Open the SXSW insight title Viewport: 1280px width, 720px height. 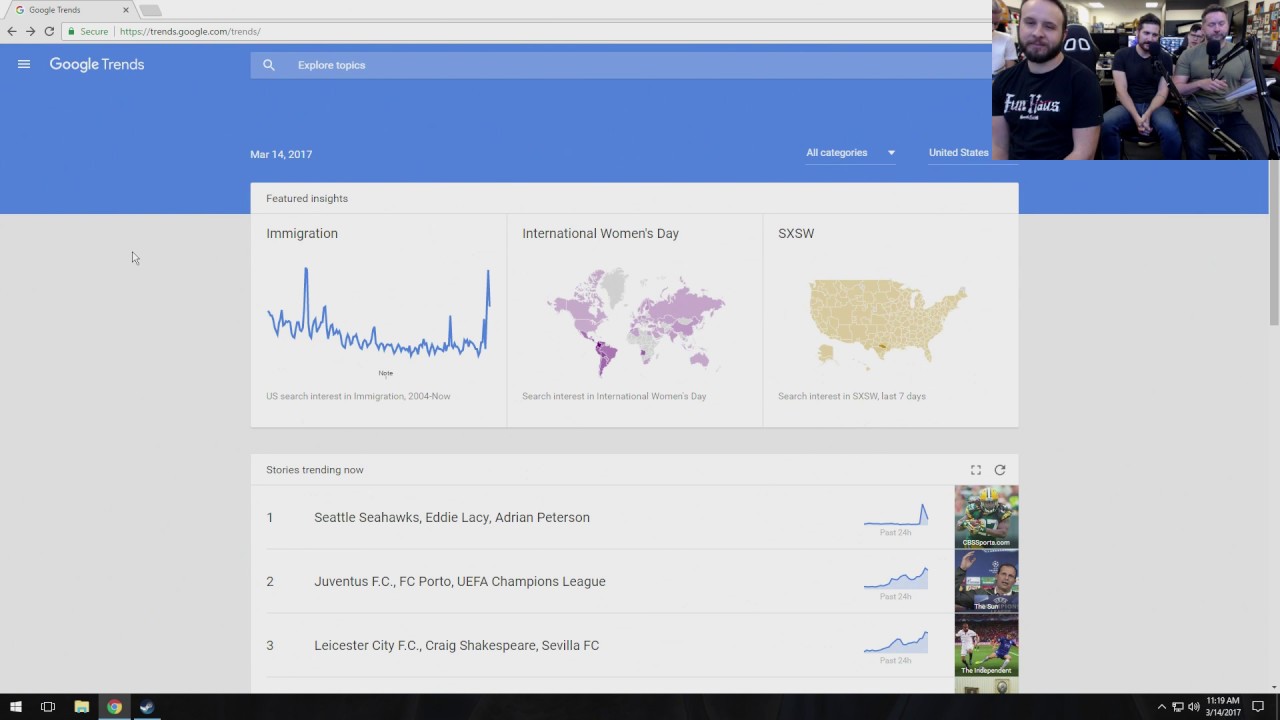point(796,233)
